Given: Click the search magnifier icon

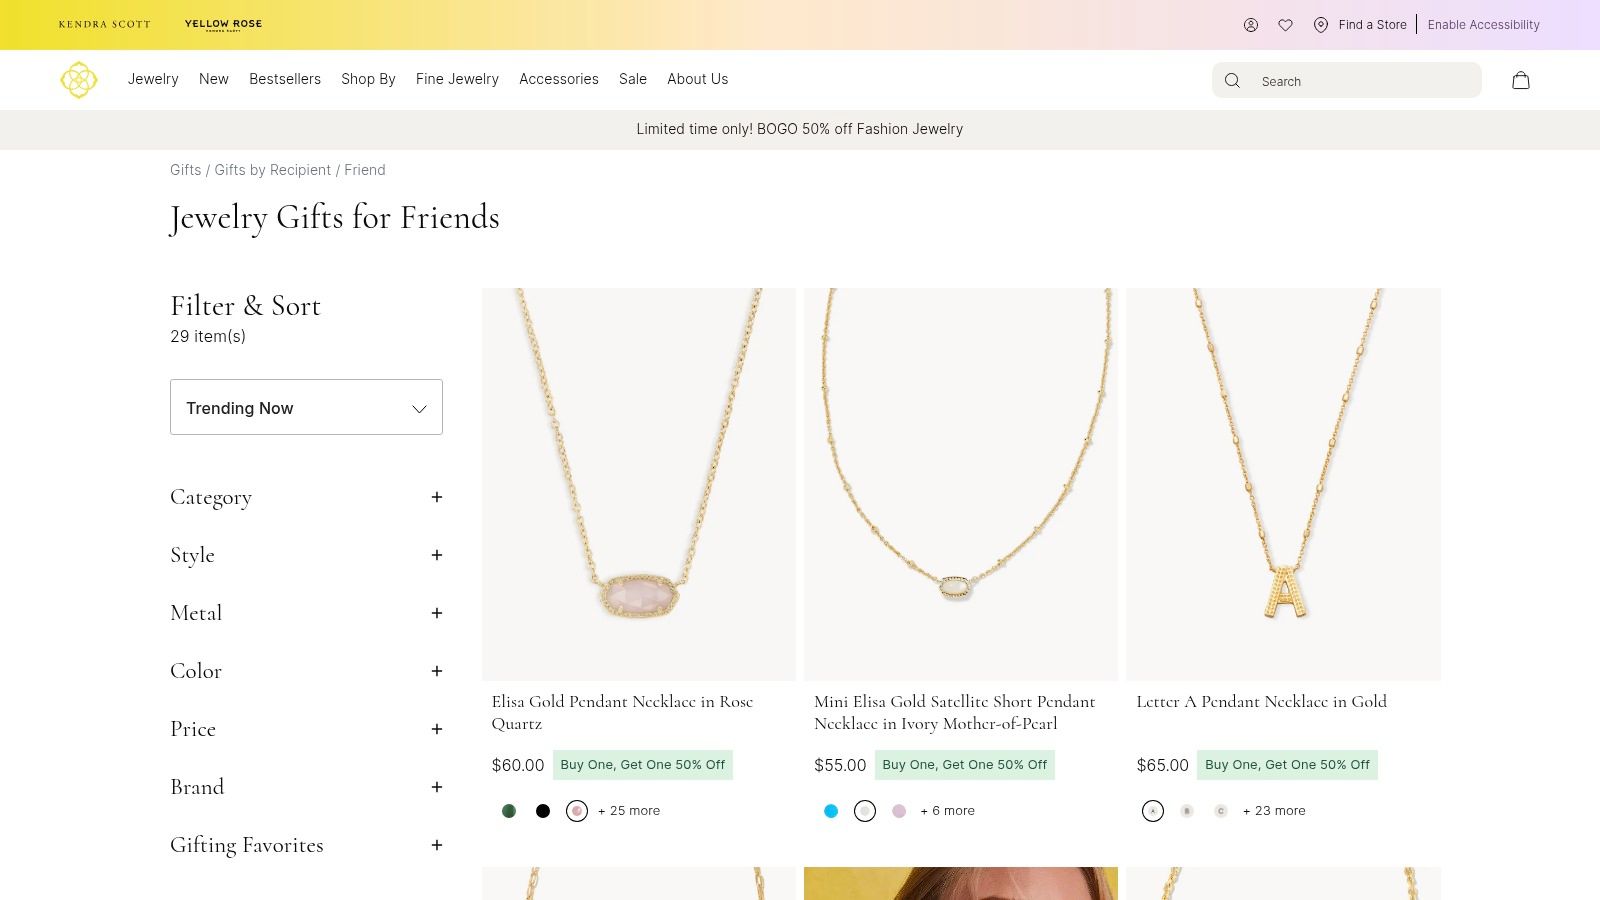Looking at the screenshot, I should (1232, 80).
